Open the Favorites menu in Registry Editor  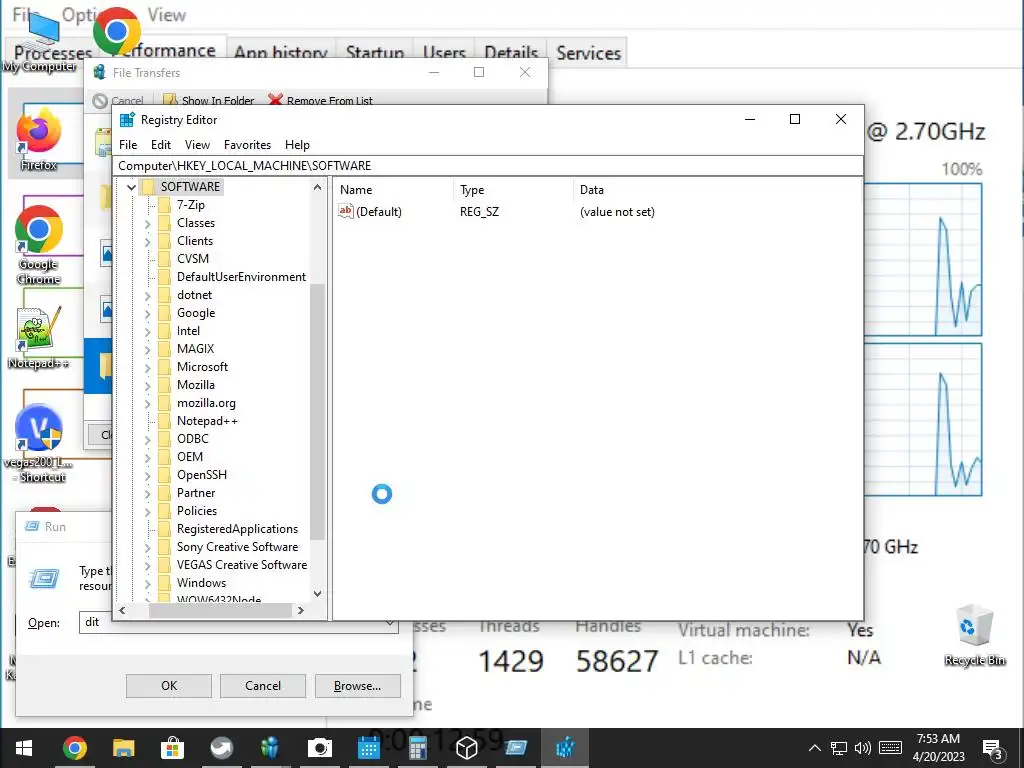(x=247, y=145)
